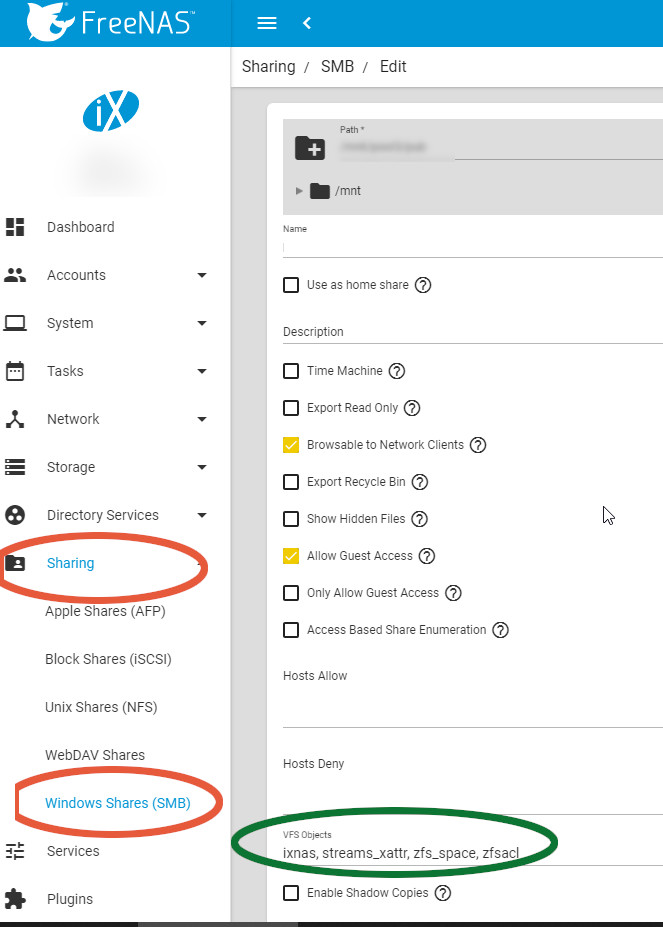Show help for Use as home share
The image size is (663, 927).
tap(423, 285)
